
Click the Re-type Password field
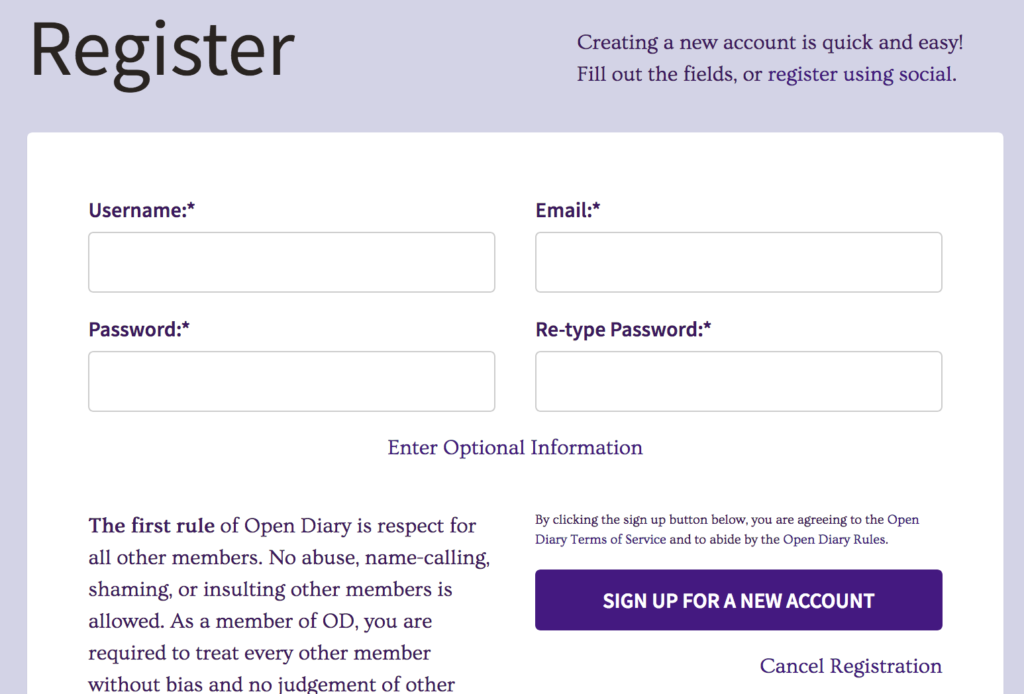point(739,381)
